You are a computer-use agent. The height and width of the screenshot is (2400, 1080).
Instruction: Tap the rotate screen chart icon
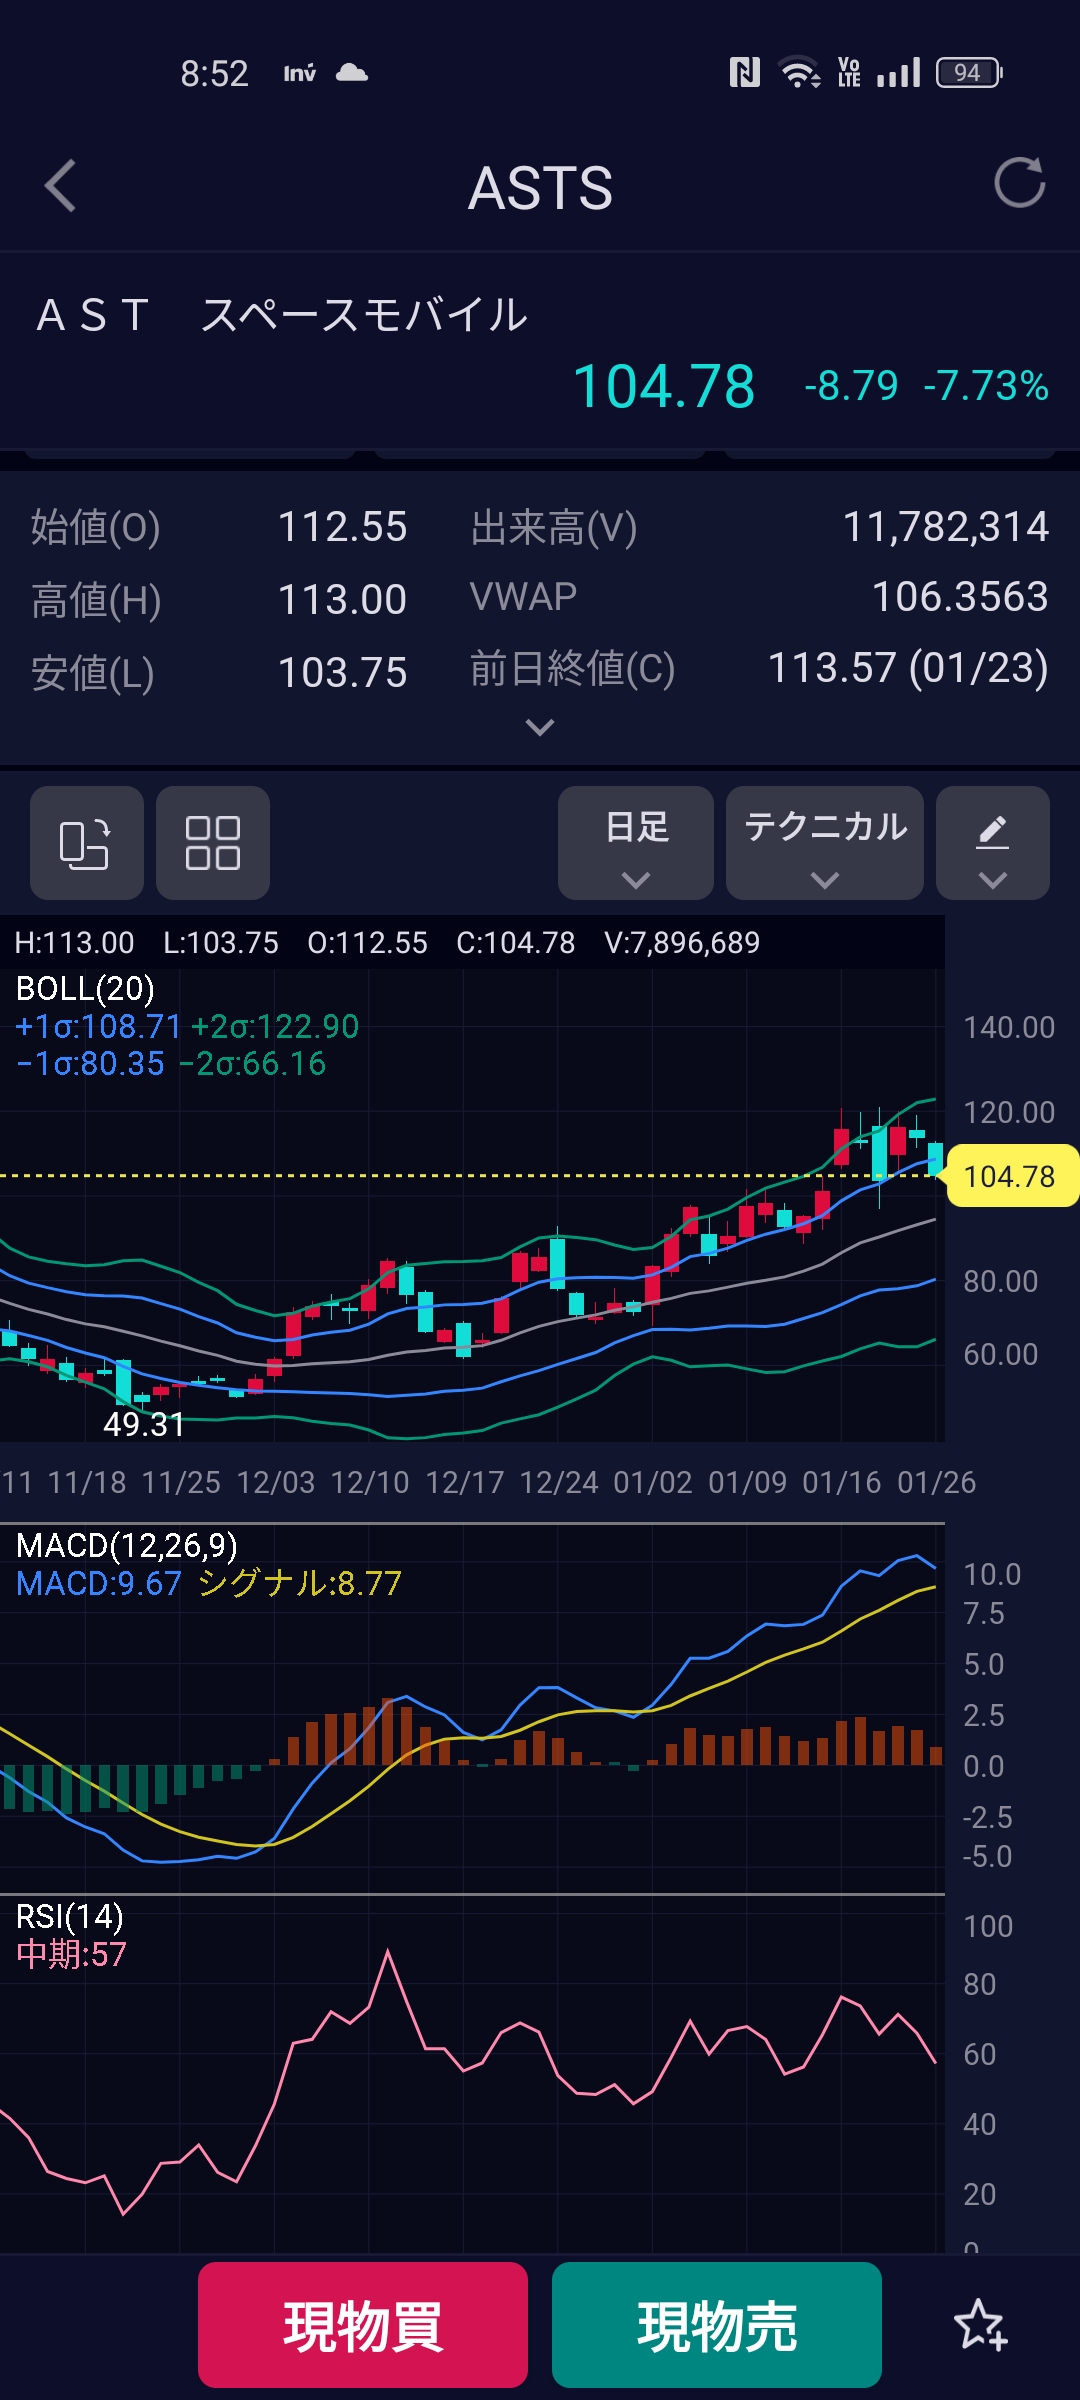click(x=86, y=843)
